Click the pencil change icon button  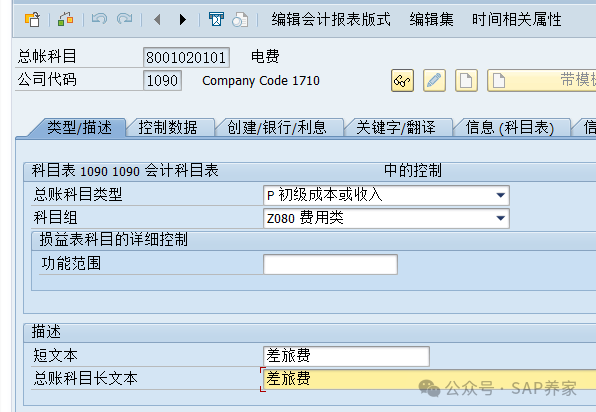click(434, 81)
